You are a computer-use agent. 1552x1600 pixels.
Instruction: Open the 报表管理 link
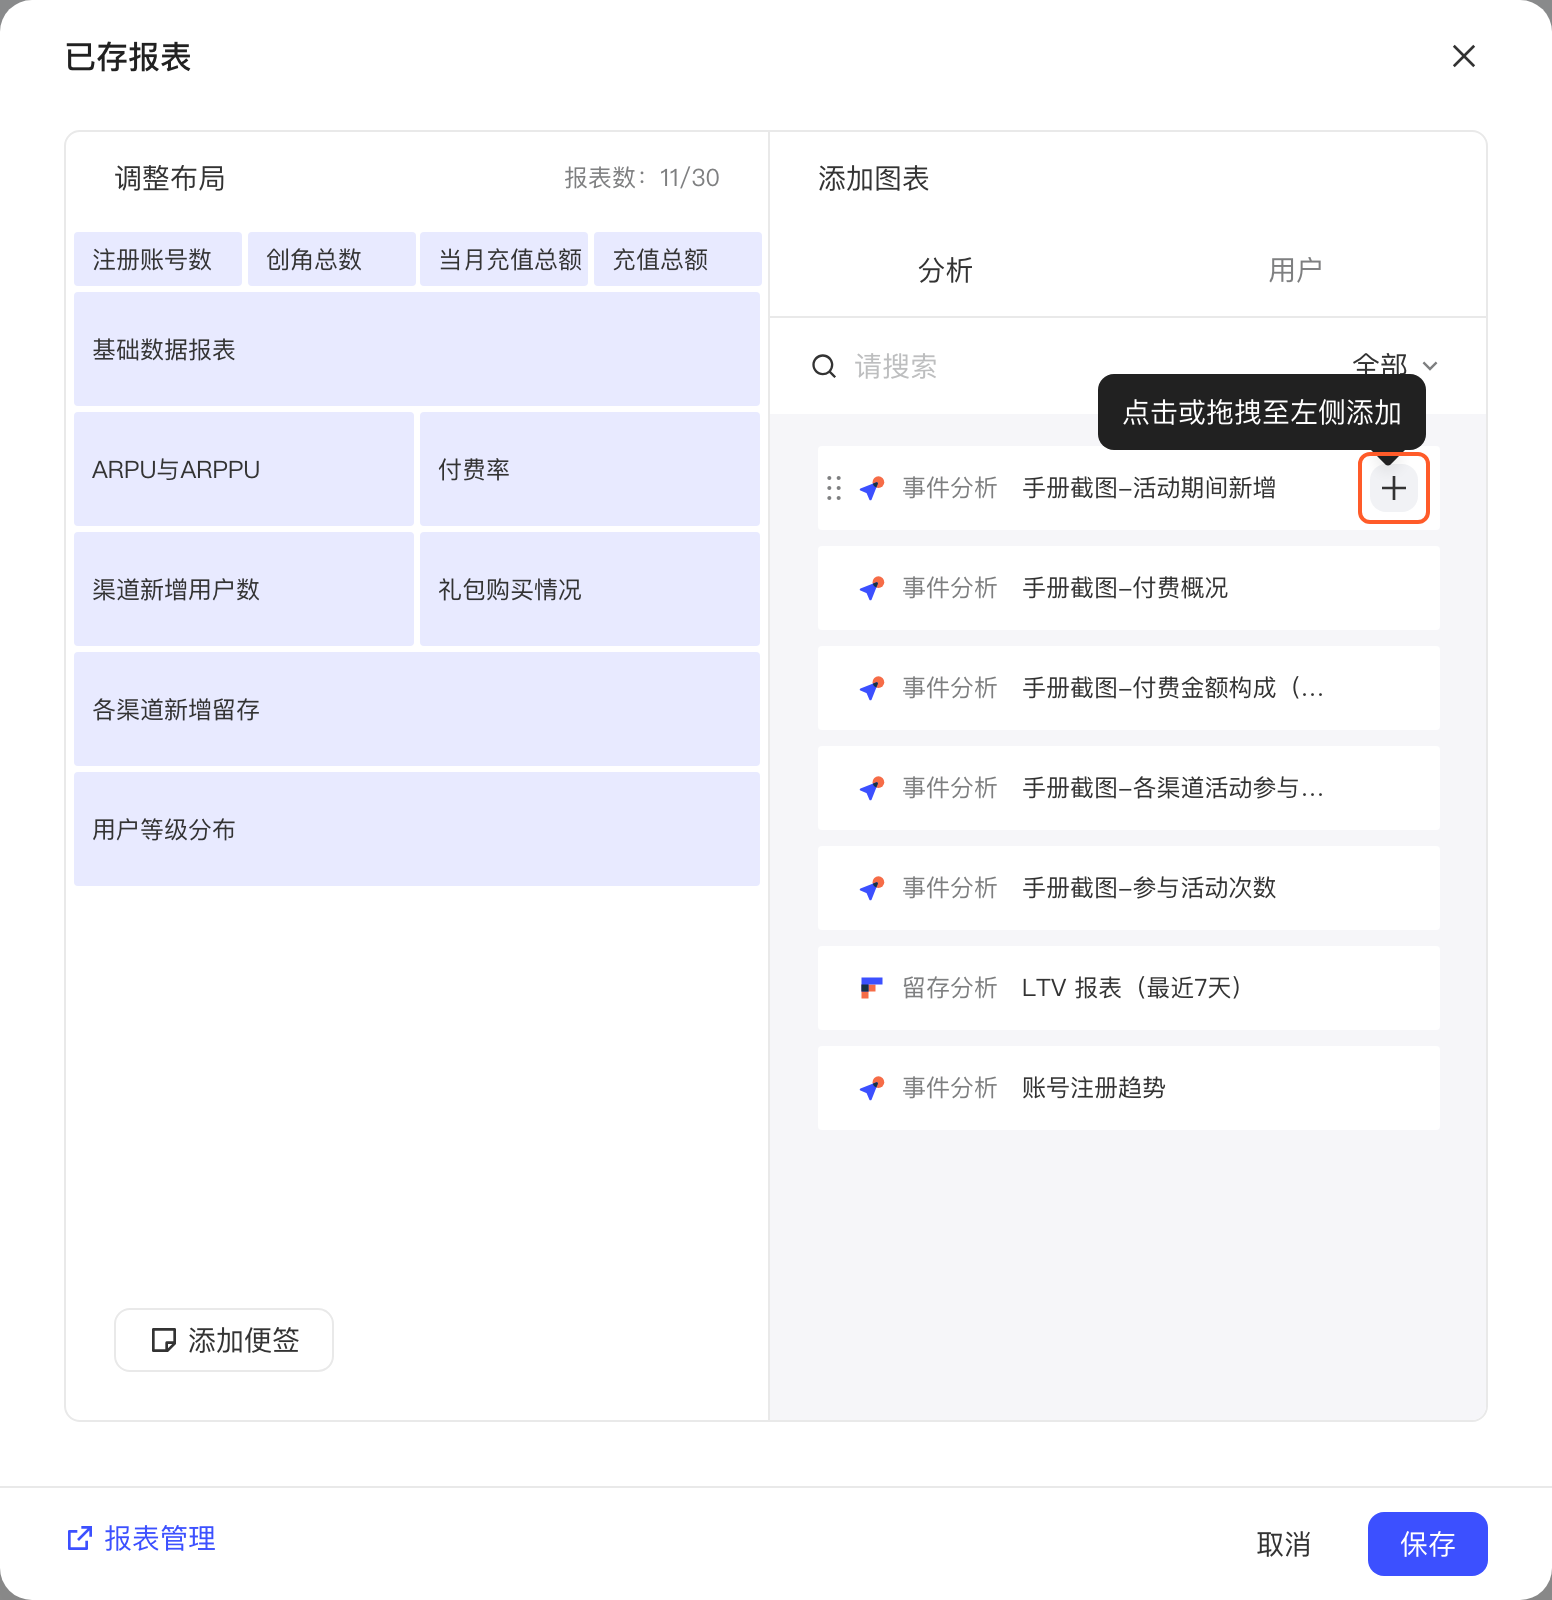(141, 1538)
